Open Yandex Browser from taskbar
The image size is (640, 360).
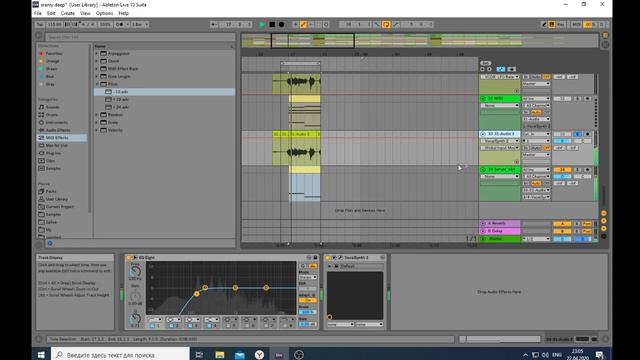(259, 355)
